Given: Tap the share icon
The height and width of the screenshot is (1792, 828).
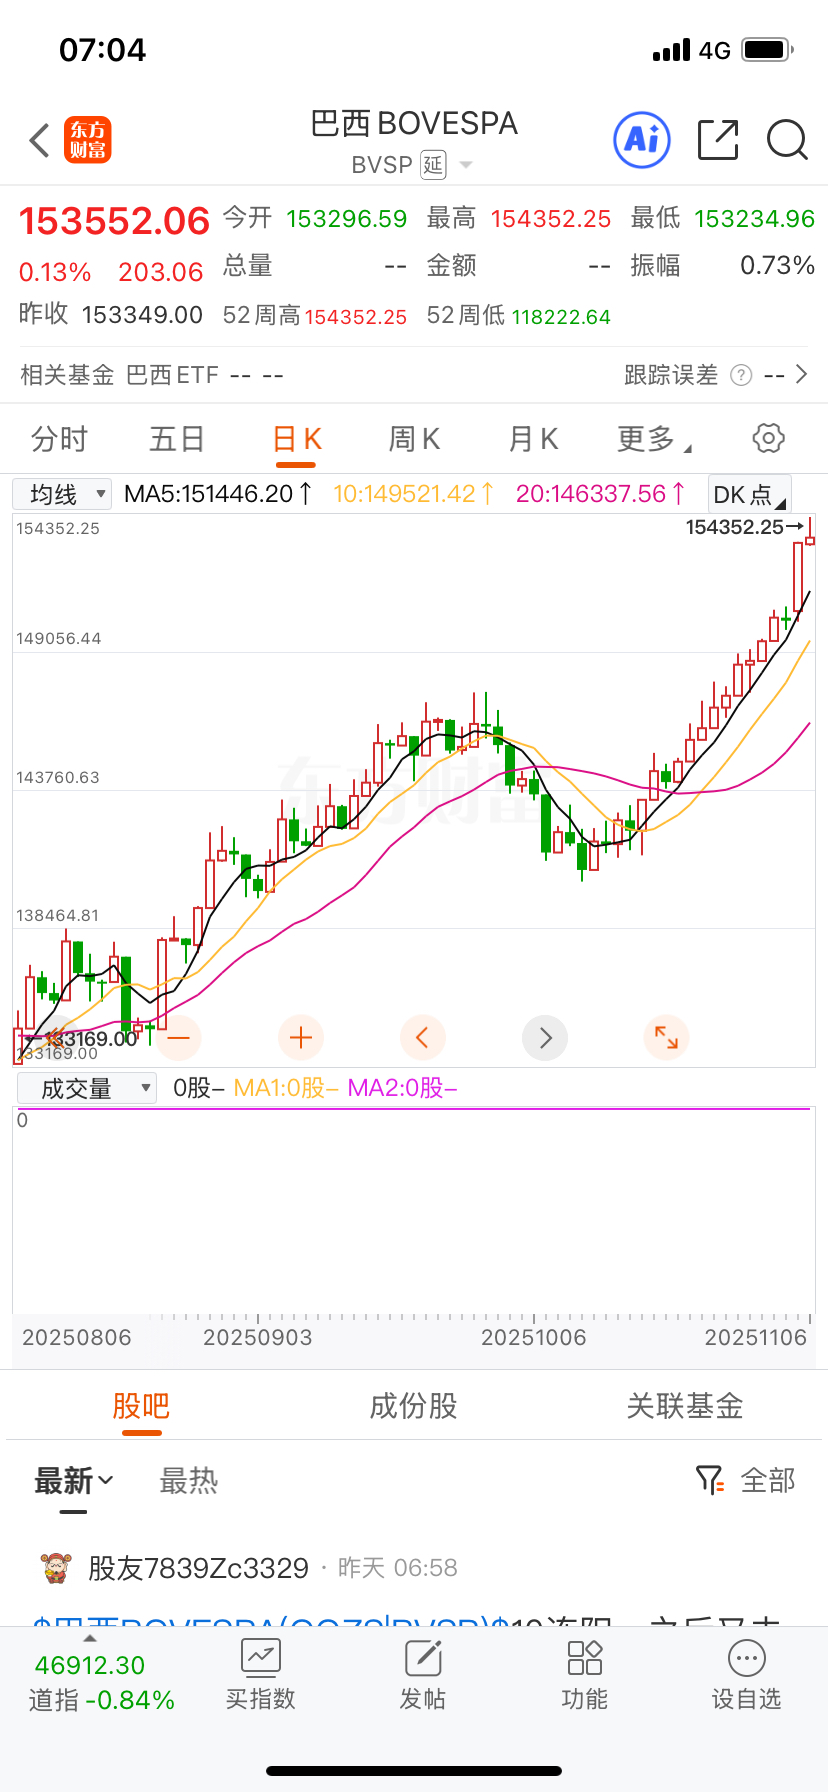Looking at the screenshot, I should tap(718, 140).
